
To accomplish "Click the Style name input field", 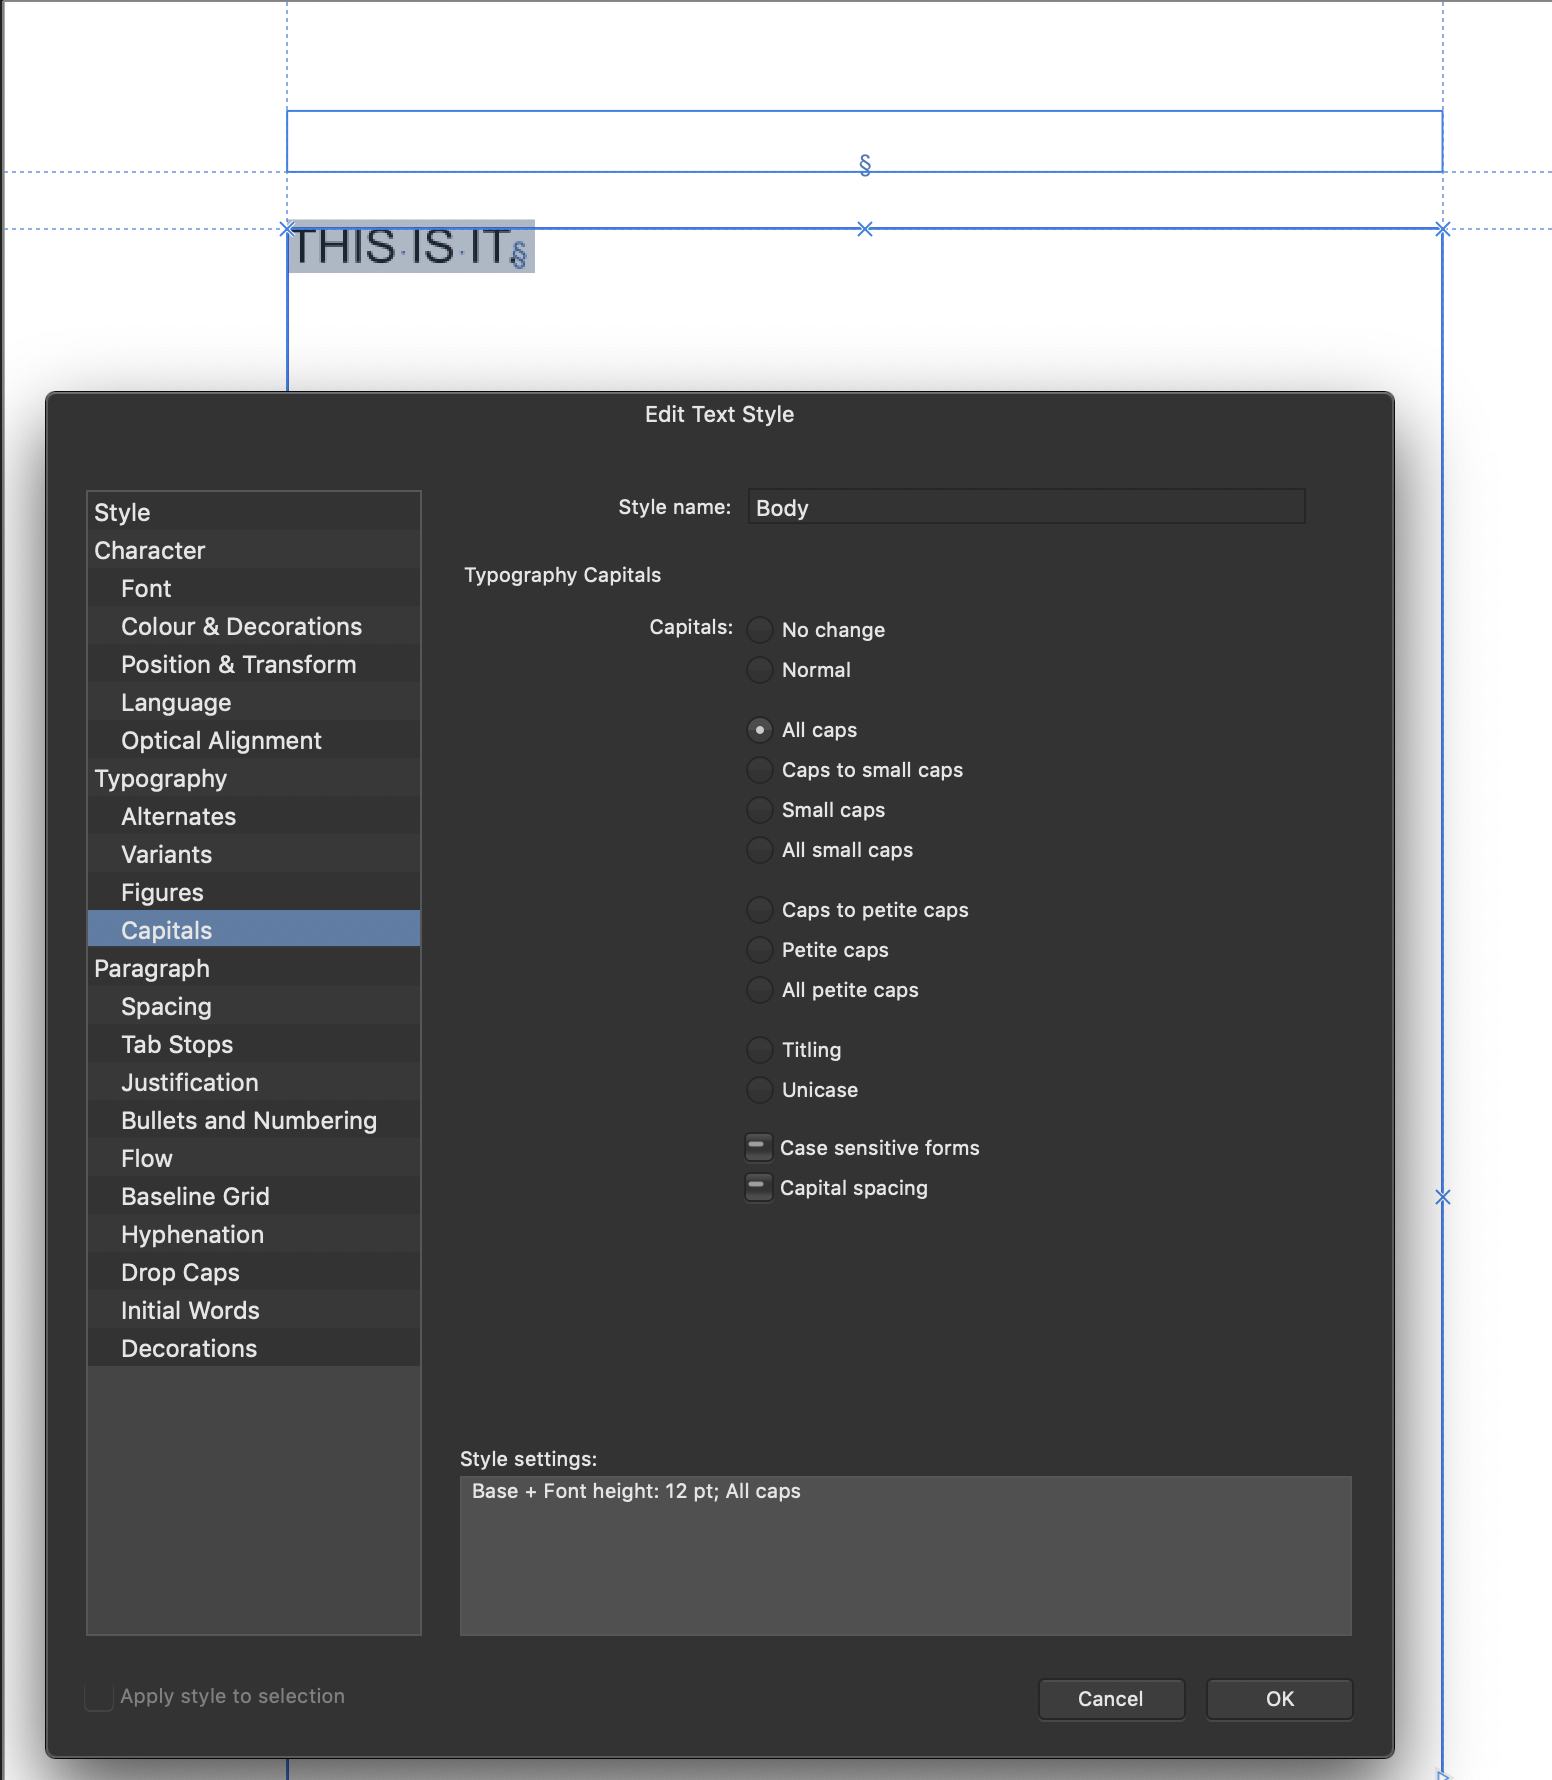I will [1026, 507].
